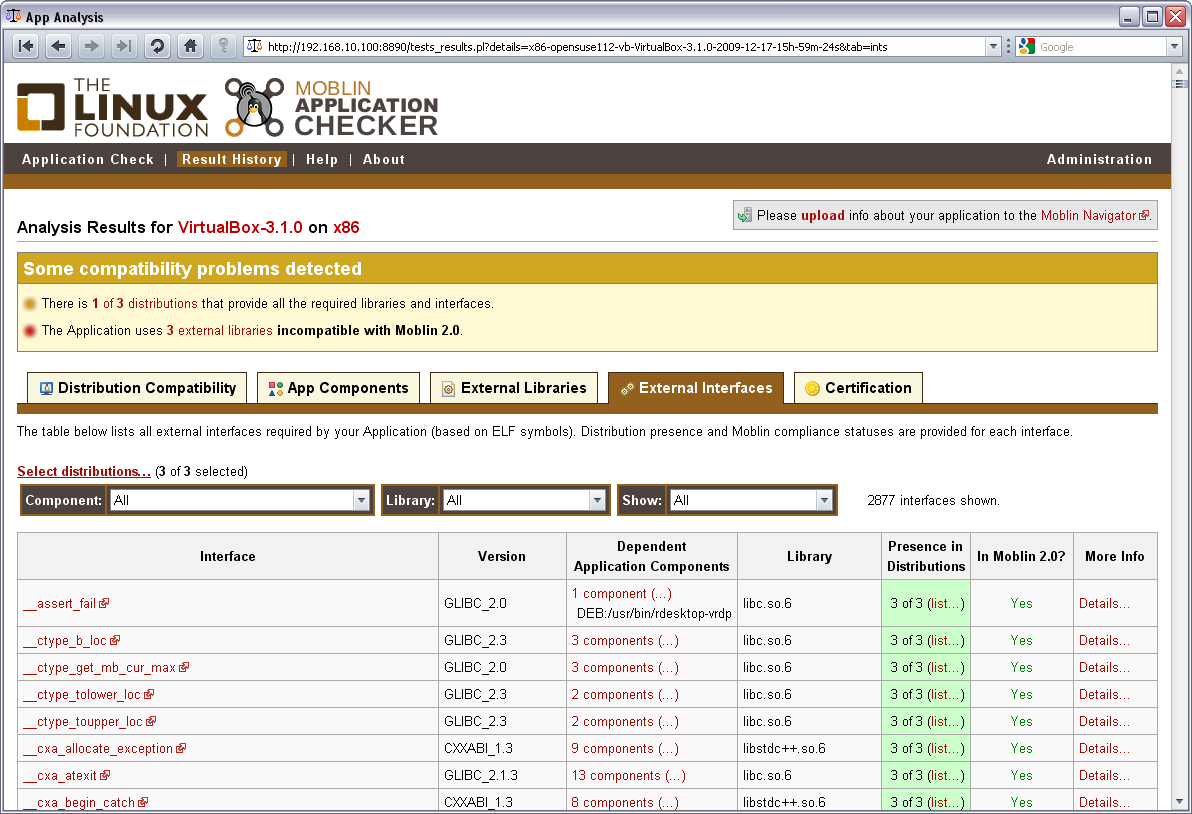
Task: Open the Help menu item
Action: (x=322, y=160)
